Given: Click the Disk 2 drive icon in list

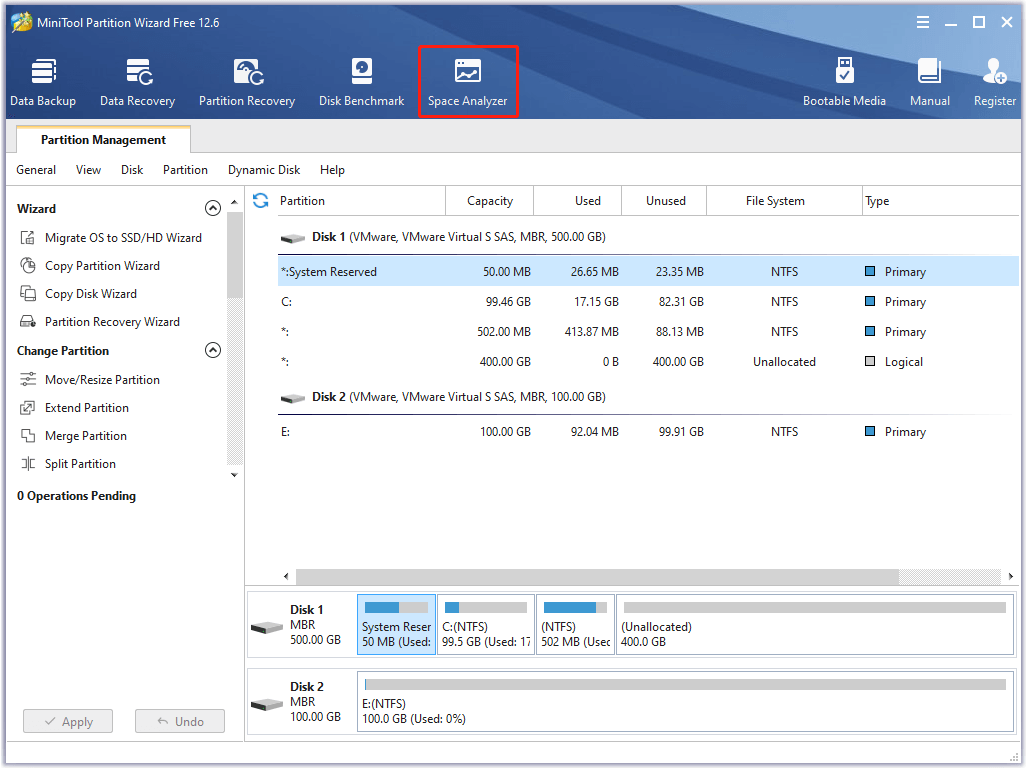Looking at the screenshot, I should [293, 398].
